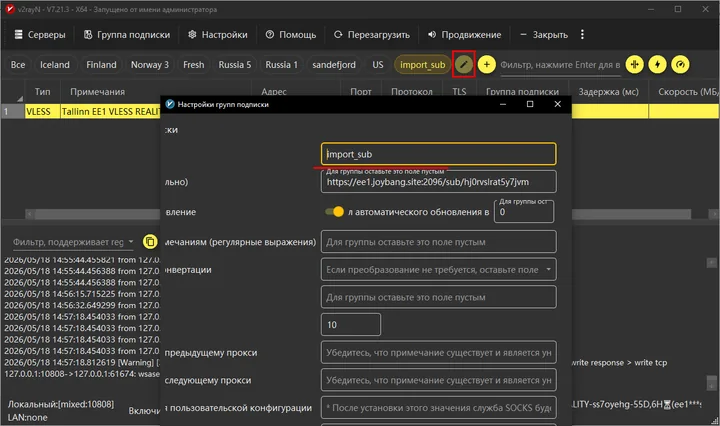The height and width of the screenshot is (426, 720).
Task: Click the yellow plus add-group icon
Action: coord(487,64)
